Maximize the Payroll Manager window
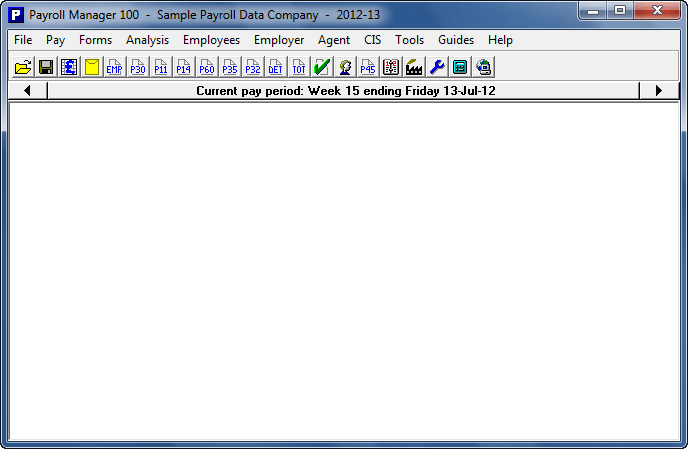This screenshot has height=449, width=688. (x=620, y=11)
